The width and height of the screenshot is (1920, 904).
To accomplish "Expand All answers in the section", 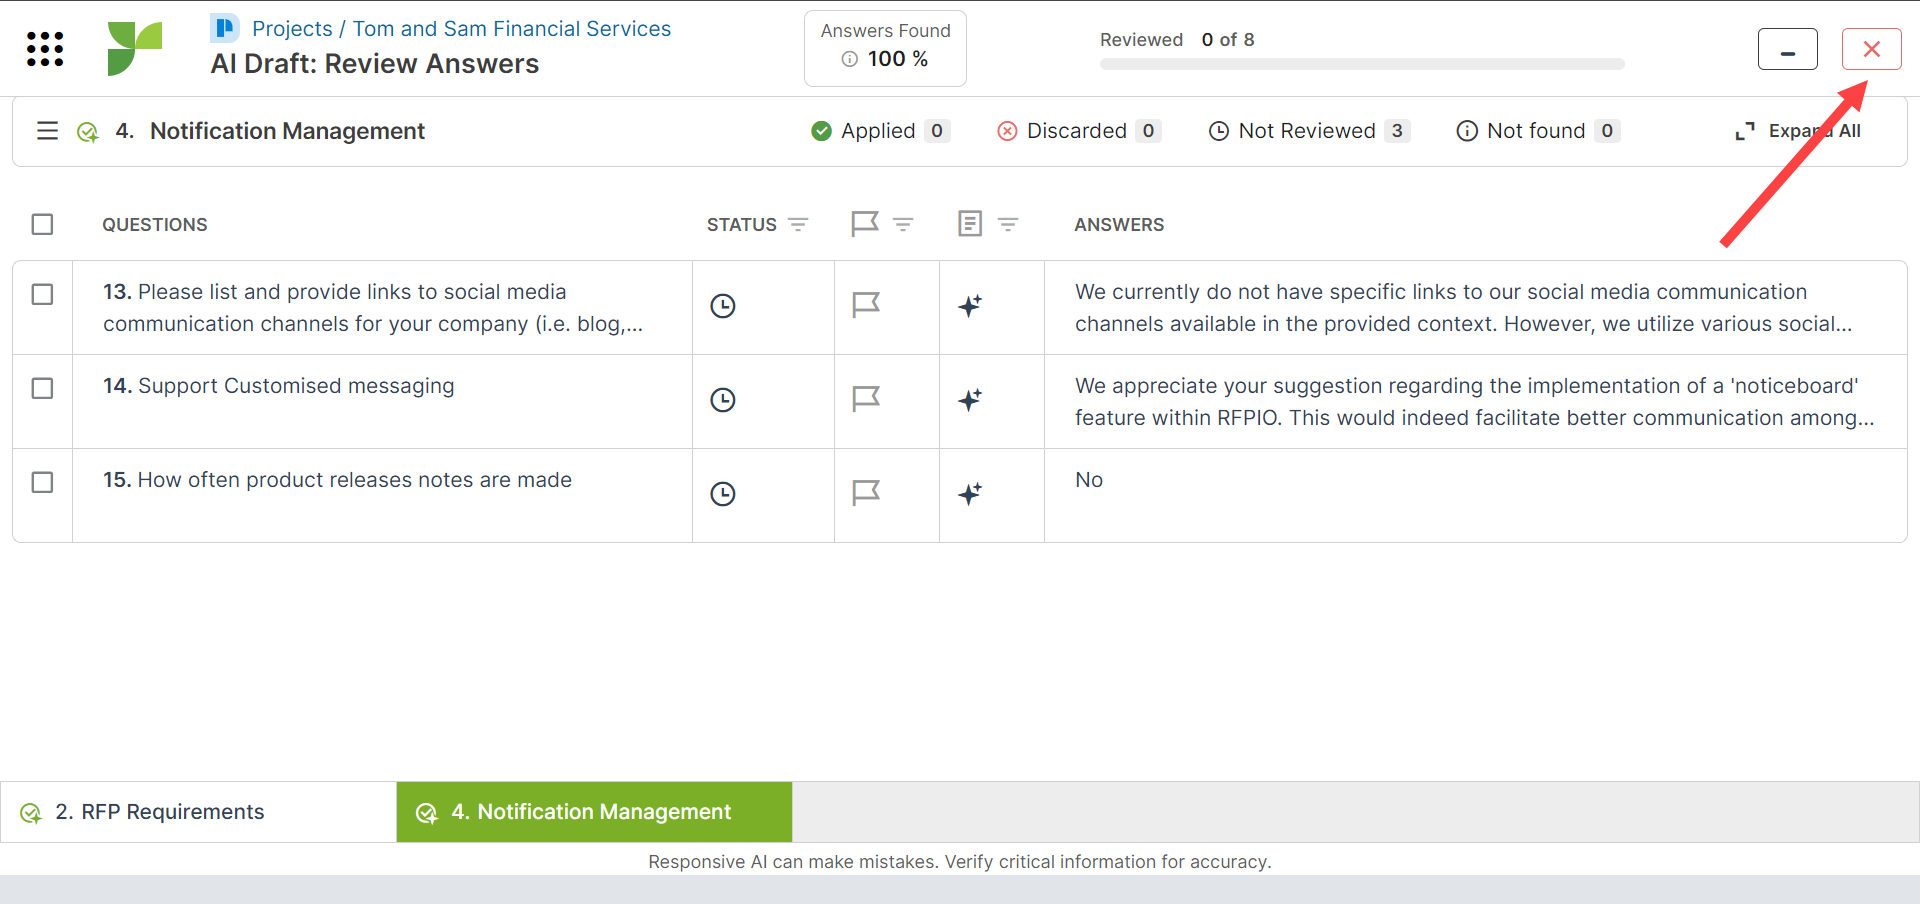I will point(1798,131).
